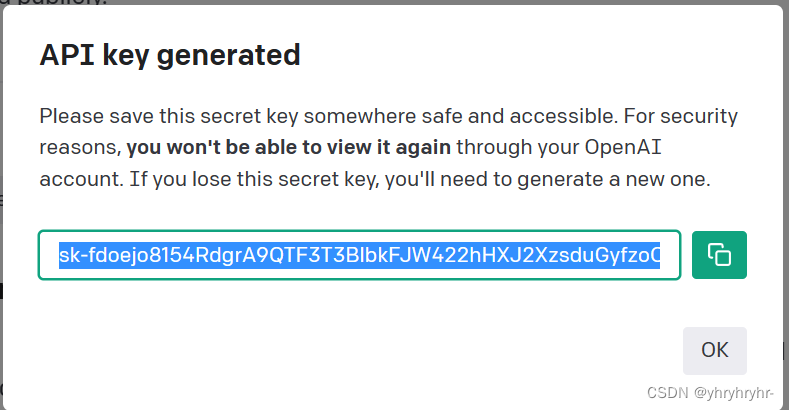Viewport: 789px width, 410px height.
Task: Click the 'For security' words in the first line
Action: 680,116
